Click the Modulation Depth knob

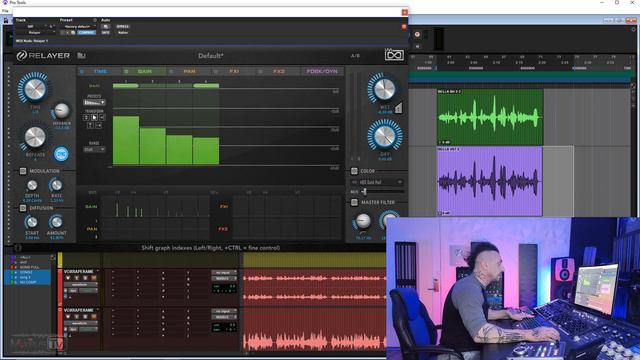point(32,185)
